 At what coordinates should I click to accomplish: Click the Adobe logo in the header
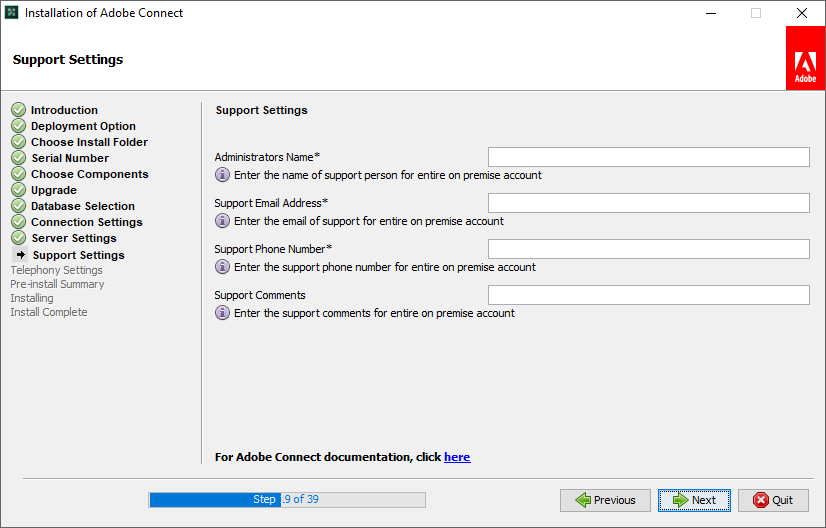click(x=805, y=58)
